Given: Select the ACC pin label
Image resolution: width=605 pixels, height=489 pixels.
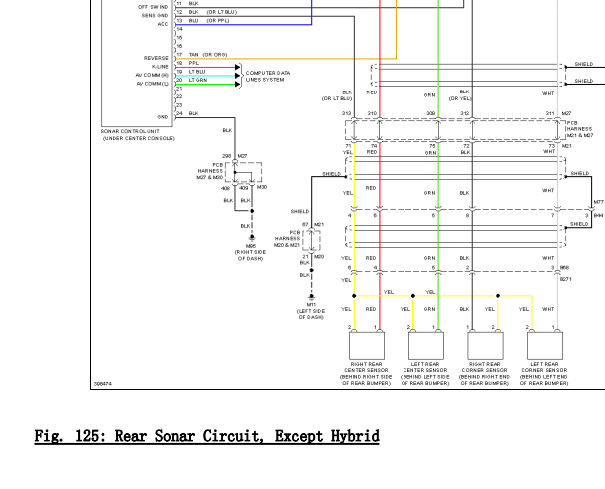Looking at the screenshot, I should (x=163, y=24).
